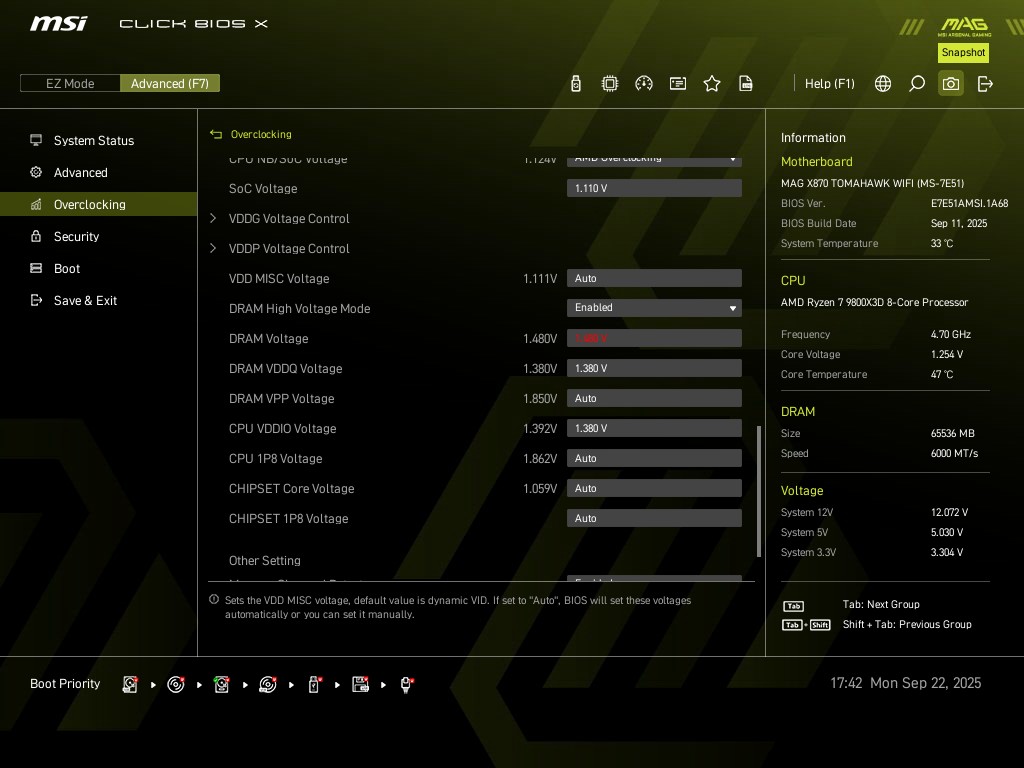This screenshot has width=1024, height=768.
Task: Click the CPU 1P8 Voltage Auto field
Action: 654,458
